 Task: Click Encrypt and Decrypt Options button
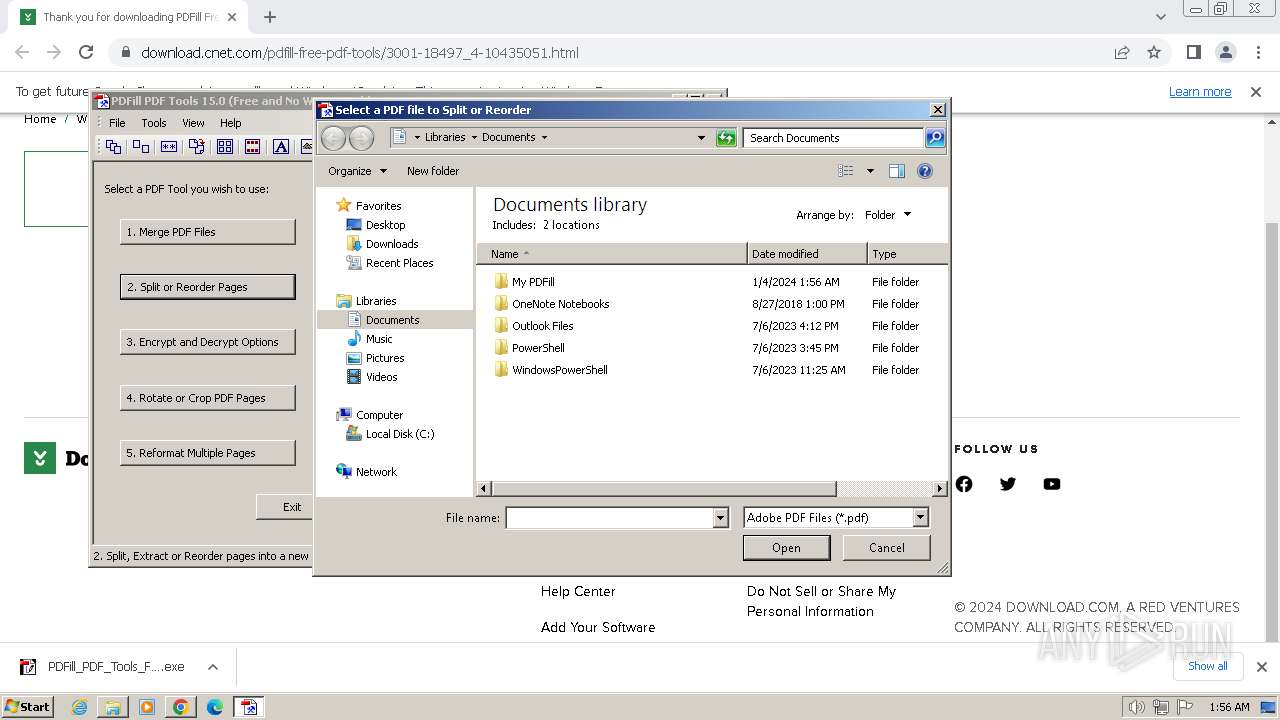tap(208, 342)
